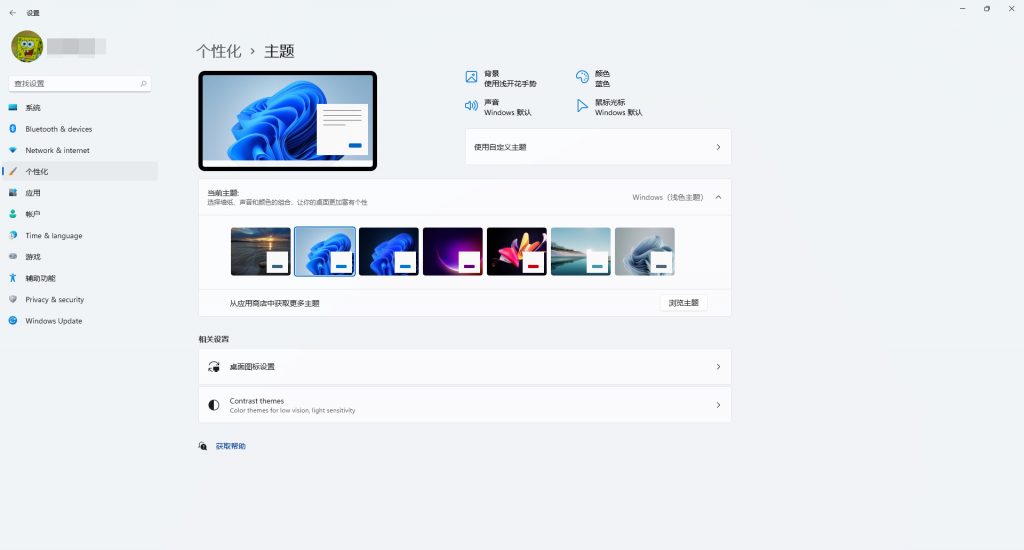The height and width of the screenshot is (550, 1024).
Task: Click the Time & language globe icon
Action: pyautogui.click(x=12, y=235)
